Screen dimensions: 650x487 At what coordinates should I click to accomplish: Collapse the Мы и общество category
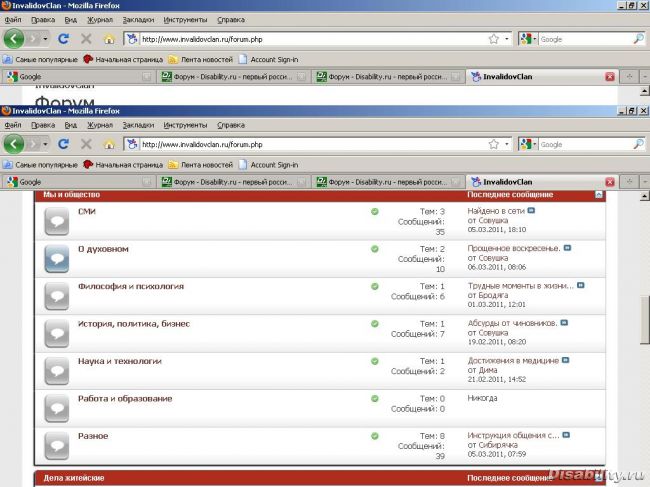coord(598,194)
